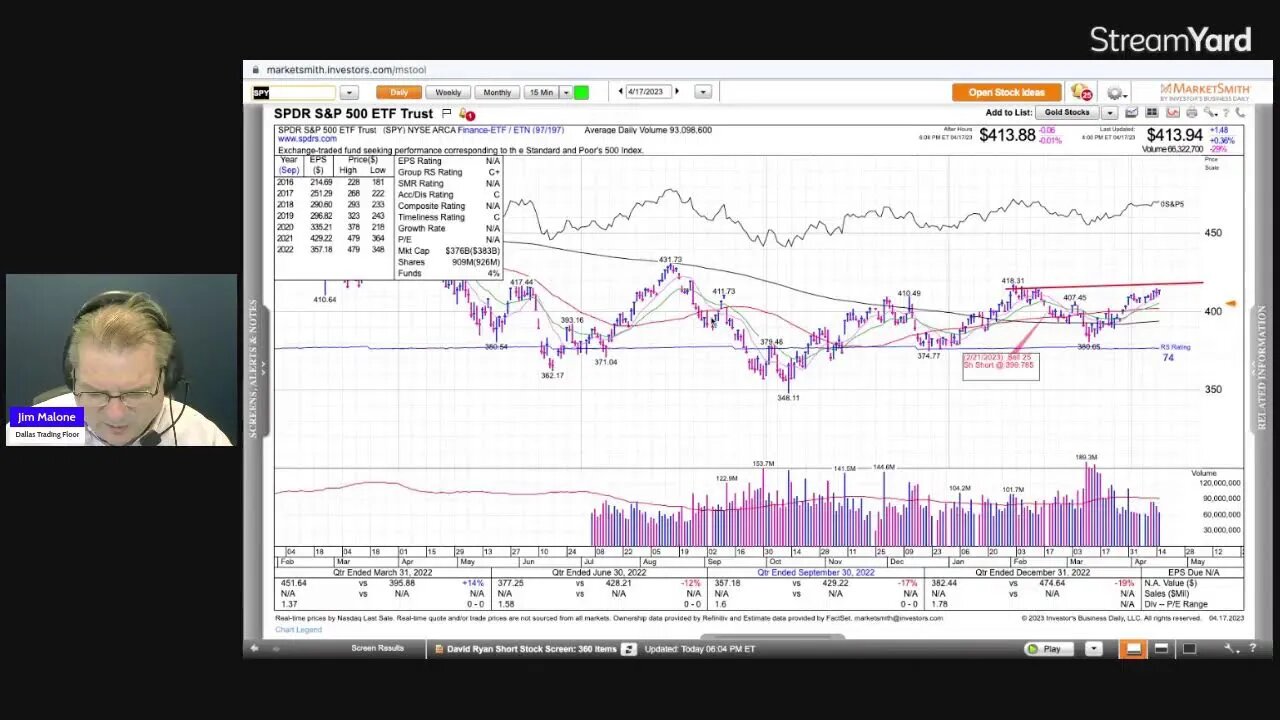
Task: Click the Gold Stocks list button
Action: coord(1067,112)
